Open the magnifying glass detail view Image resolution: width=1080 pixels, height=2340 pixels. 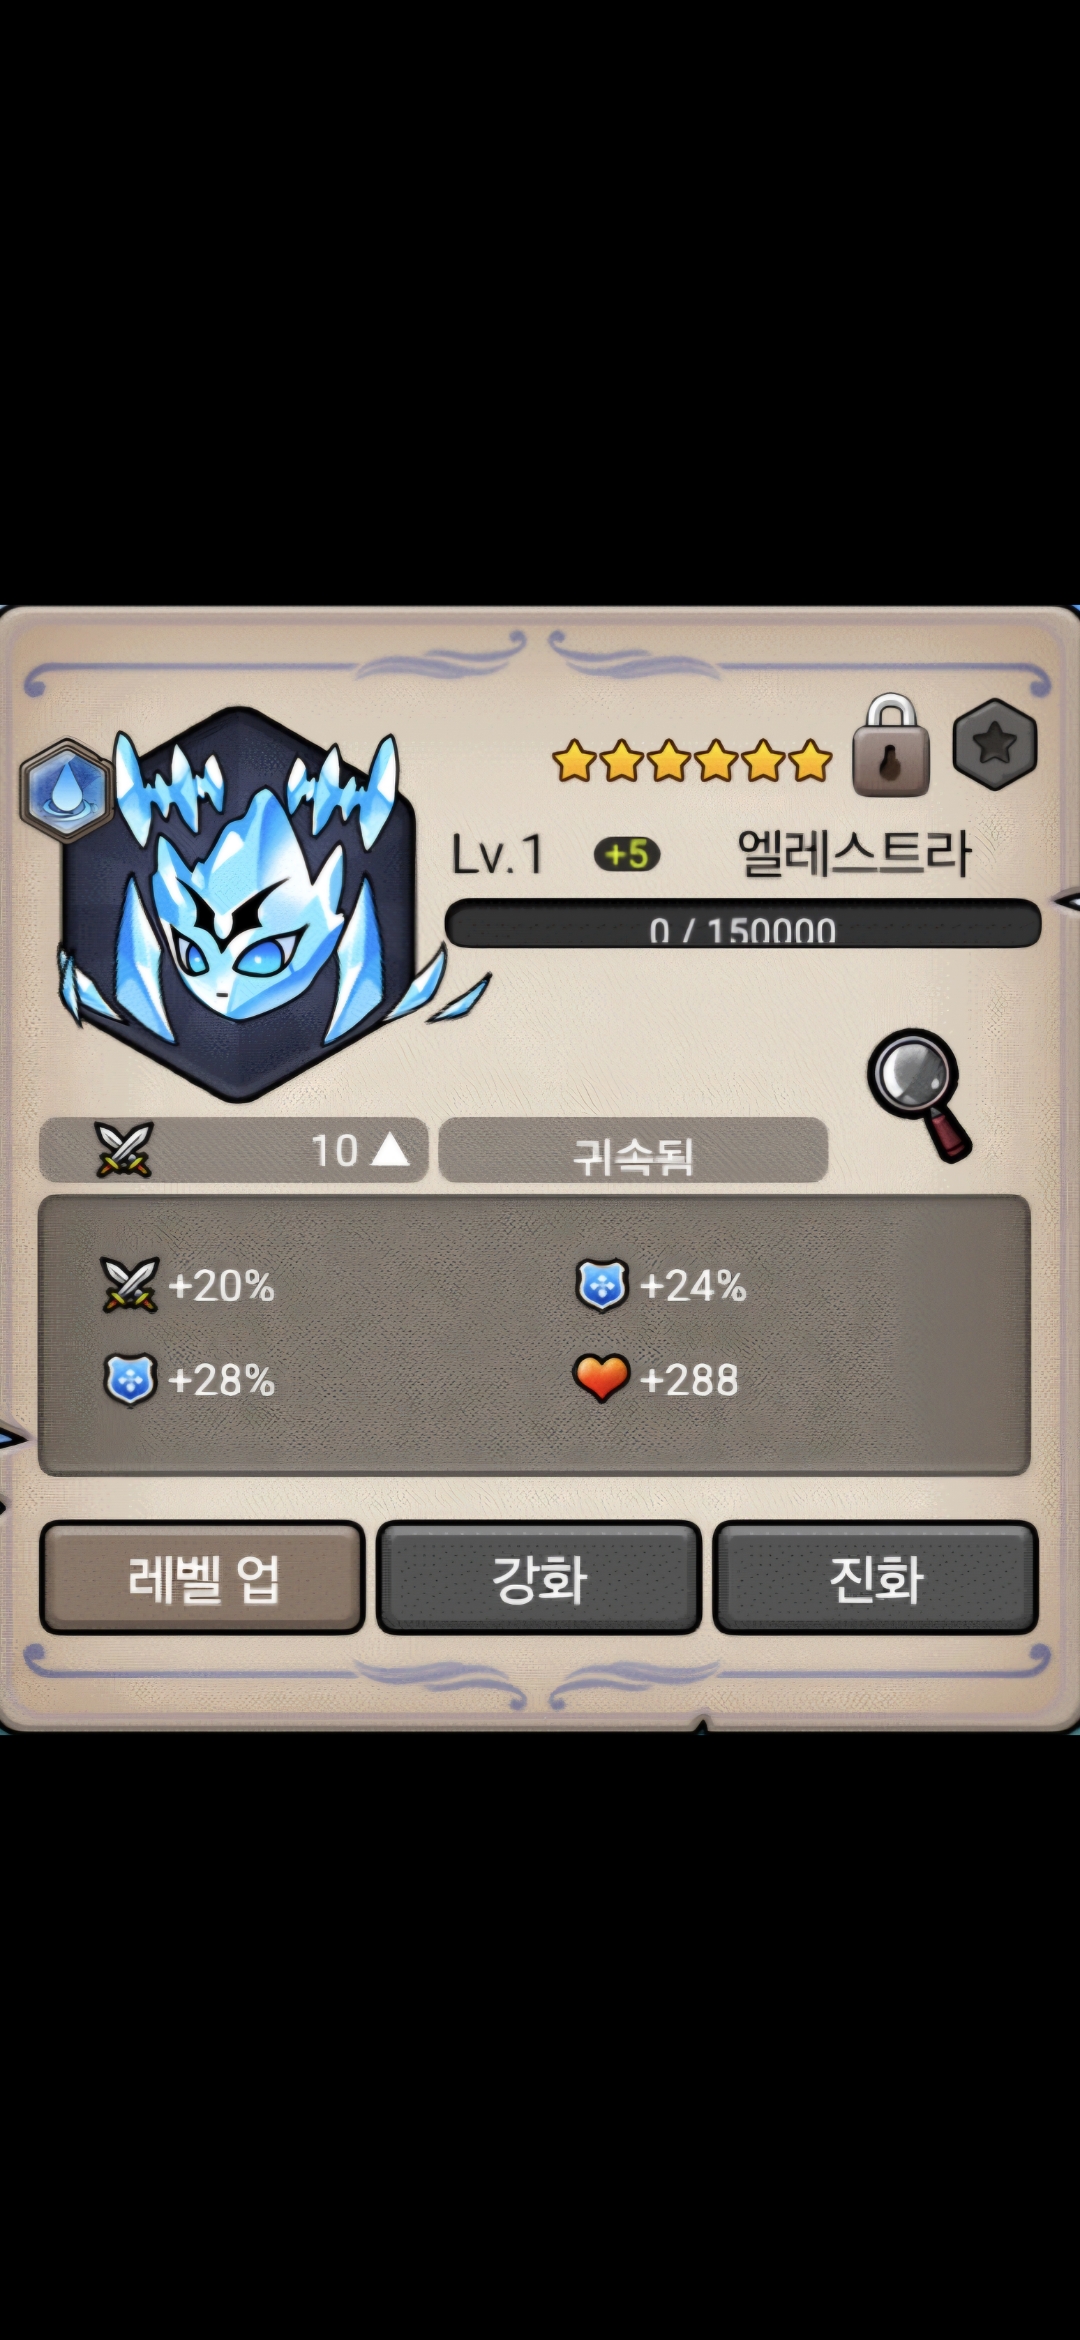point(919,1095)
